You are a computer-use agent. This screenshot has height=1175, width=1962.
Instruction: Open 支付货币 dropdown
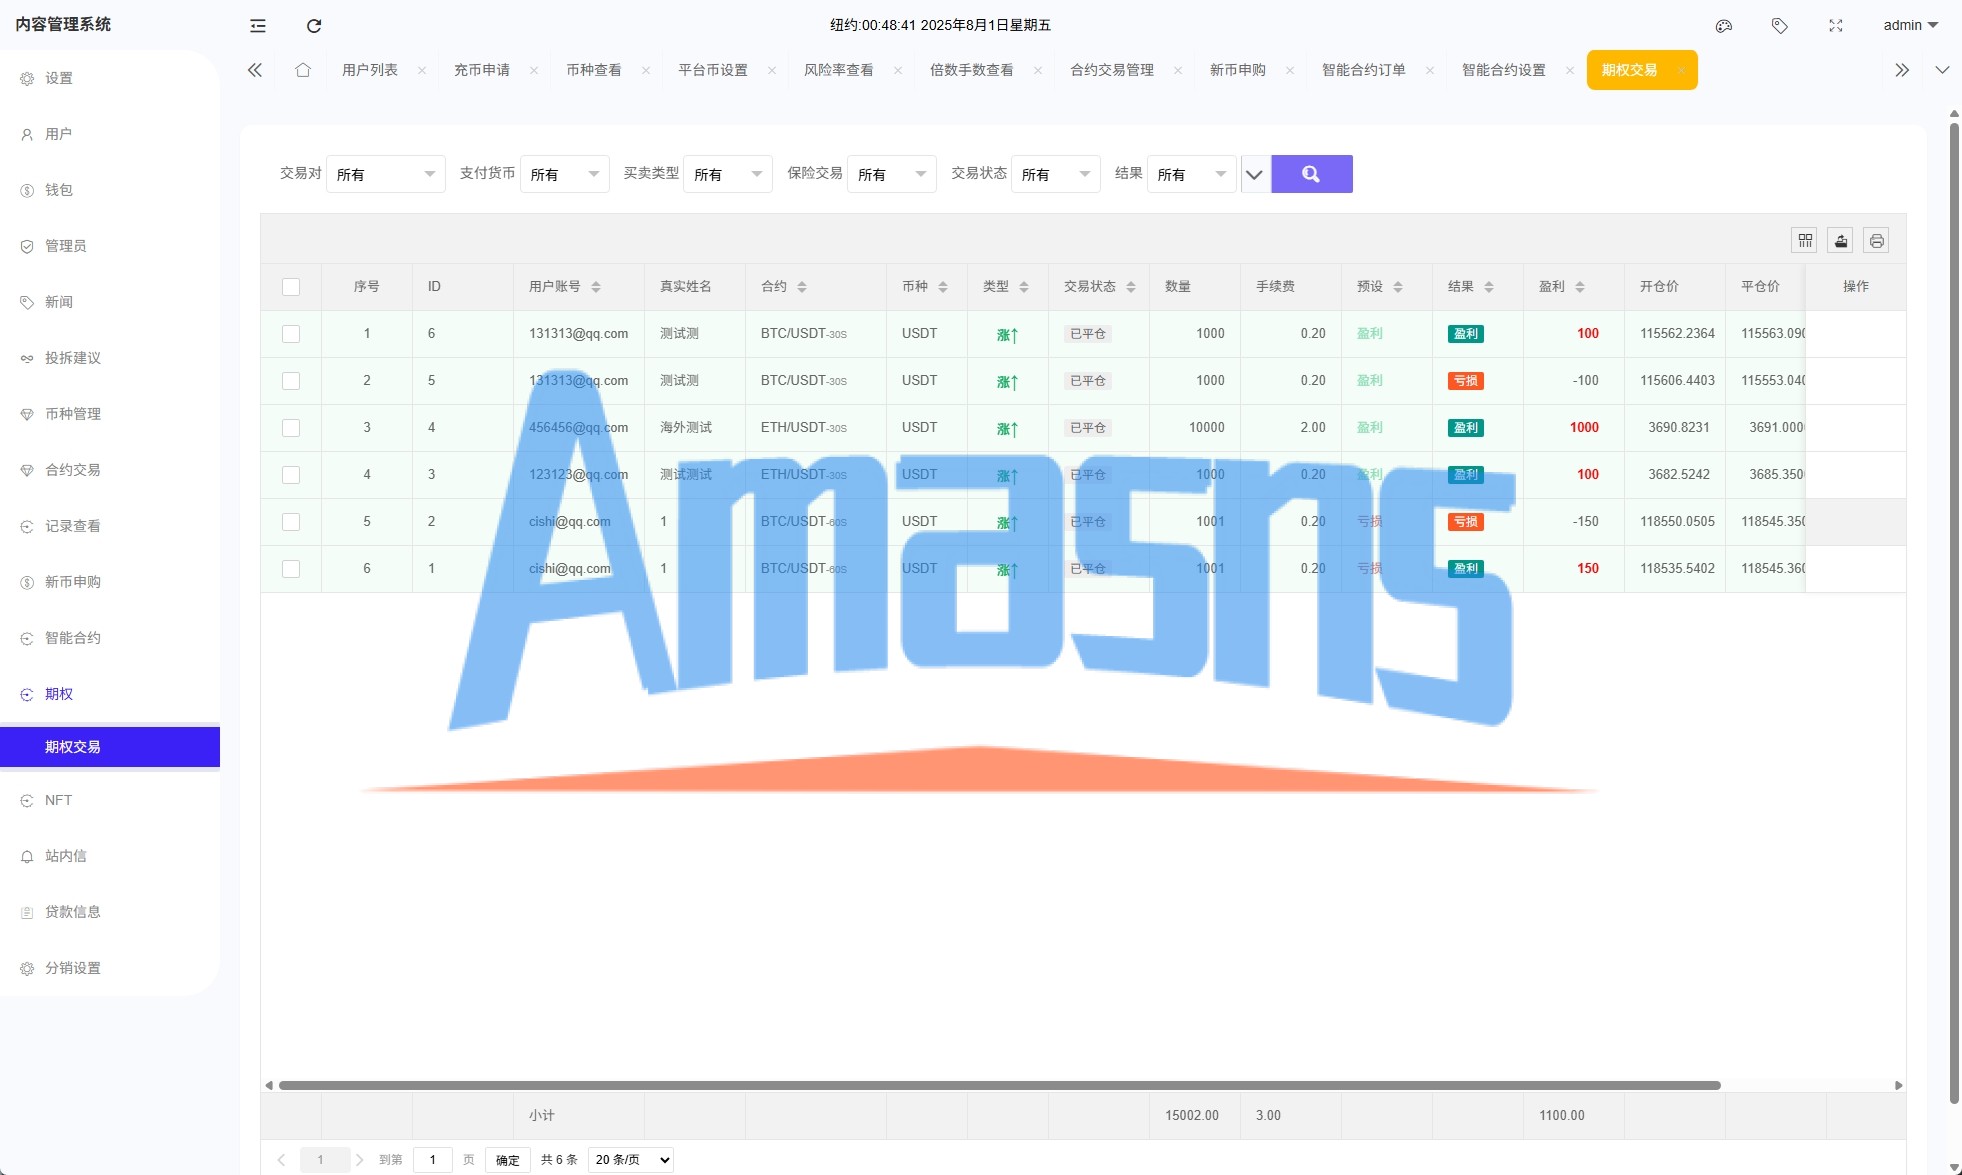[x=565, y=174]
